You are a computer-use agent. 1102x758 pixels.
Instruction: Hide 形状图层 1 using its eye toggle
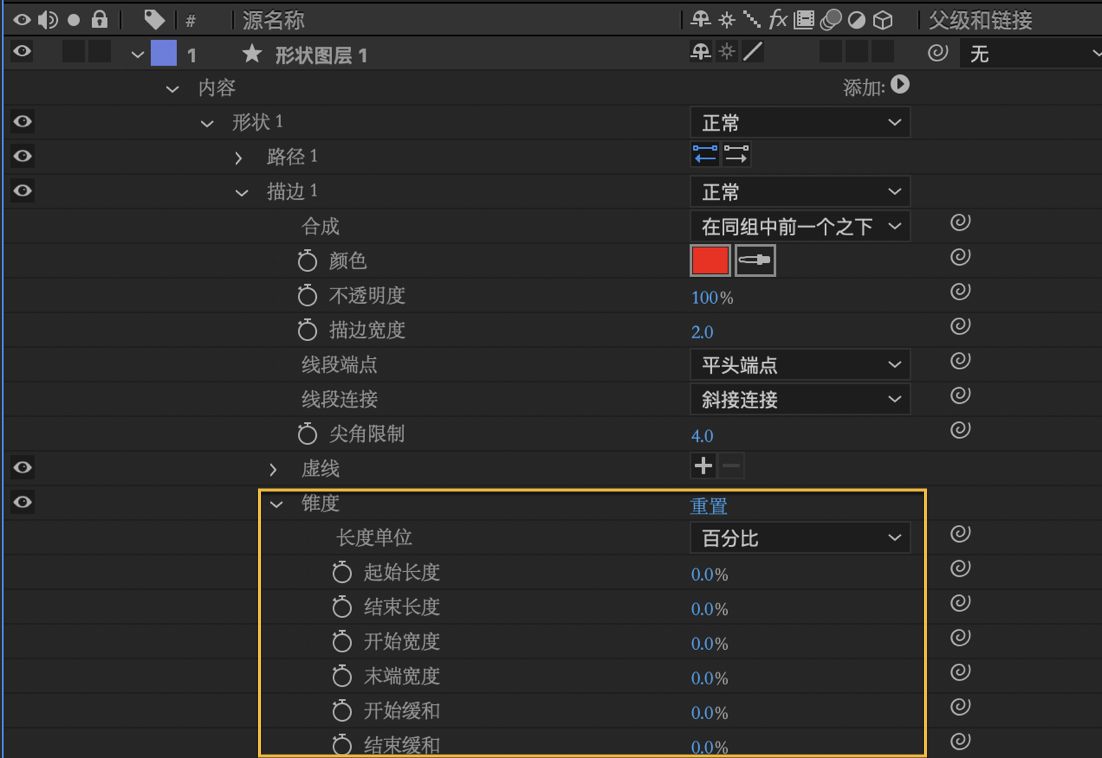click(x=22, y=52)
